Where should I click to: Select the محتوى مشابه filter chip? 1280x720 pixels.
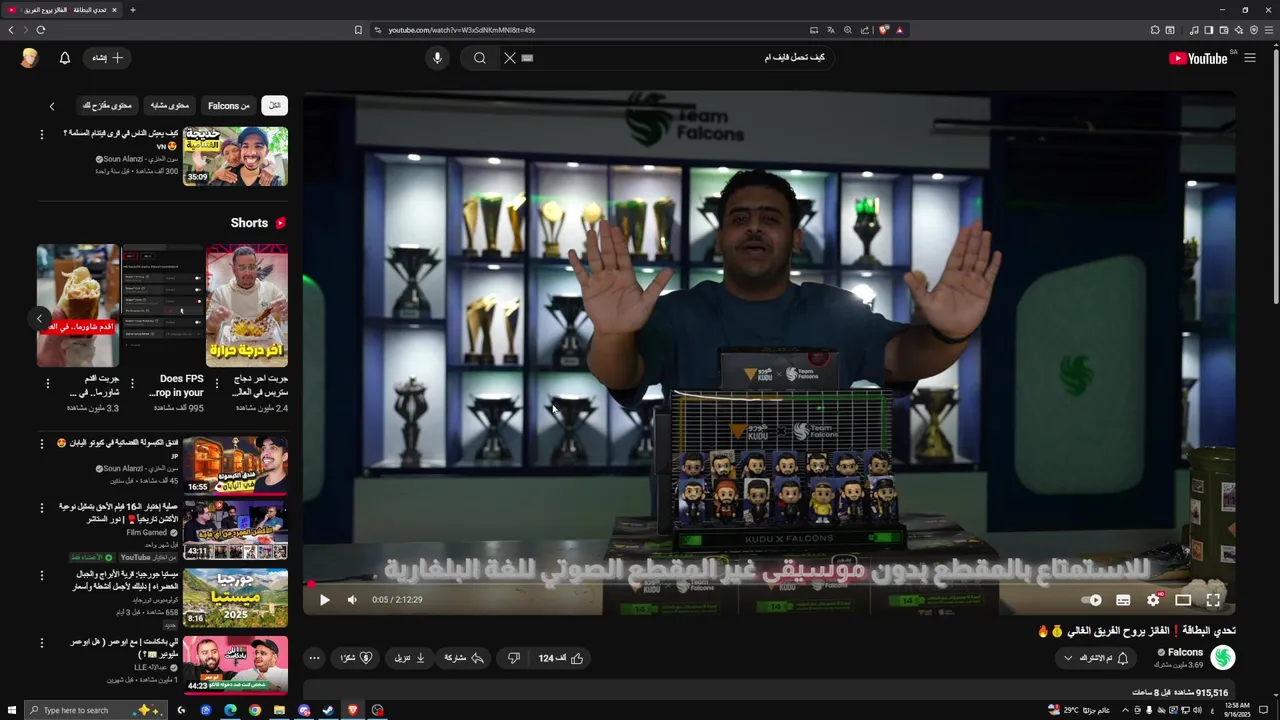tap(170, 105)
